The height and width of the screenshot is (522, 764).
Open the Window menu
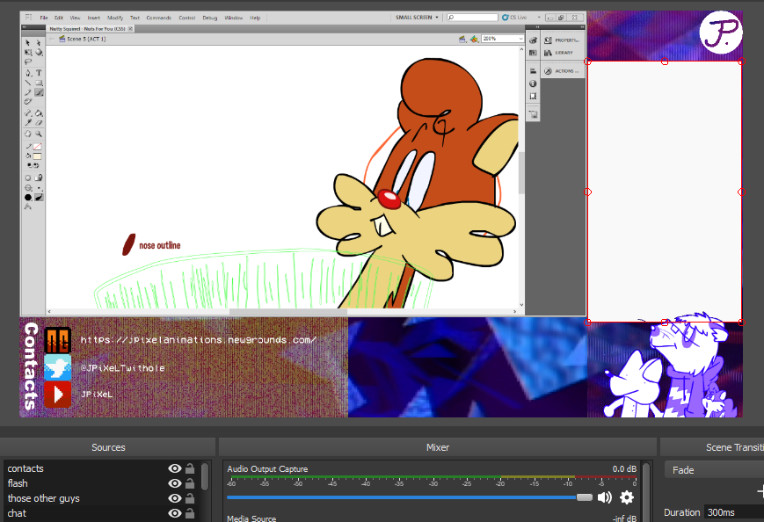(x=233, y=18)
